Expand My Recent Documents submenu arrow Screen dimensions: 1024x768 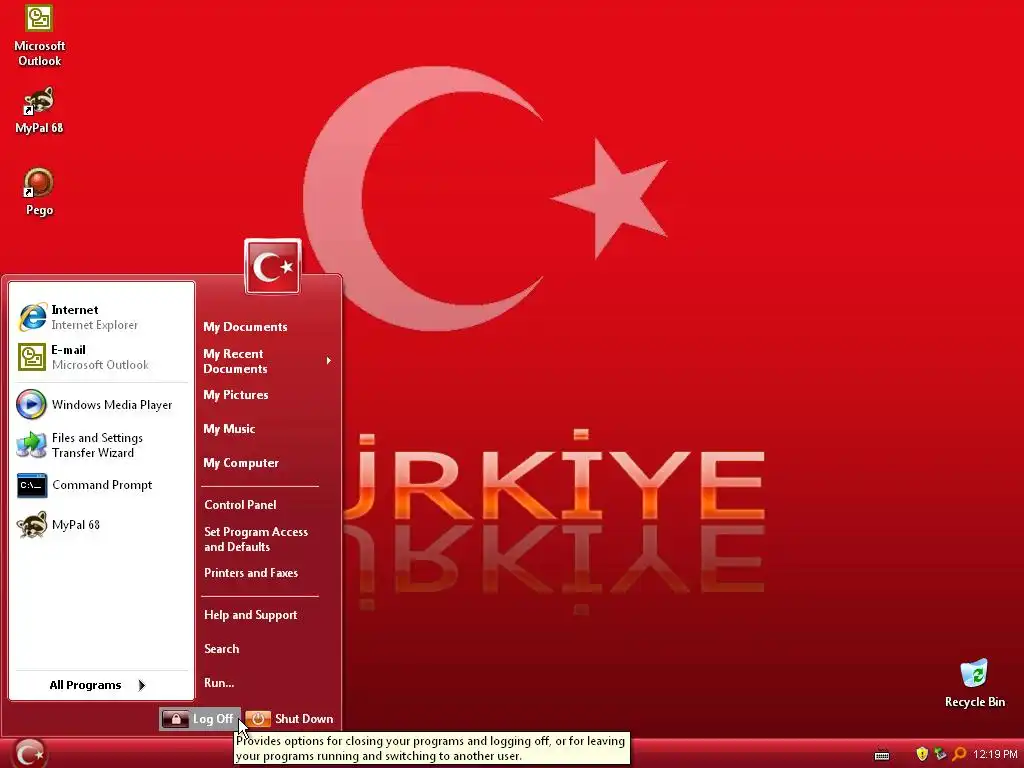(328, 360)
